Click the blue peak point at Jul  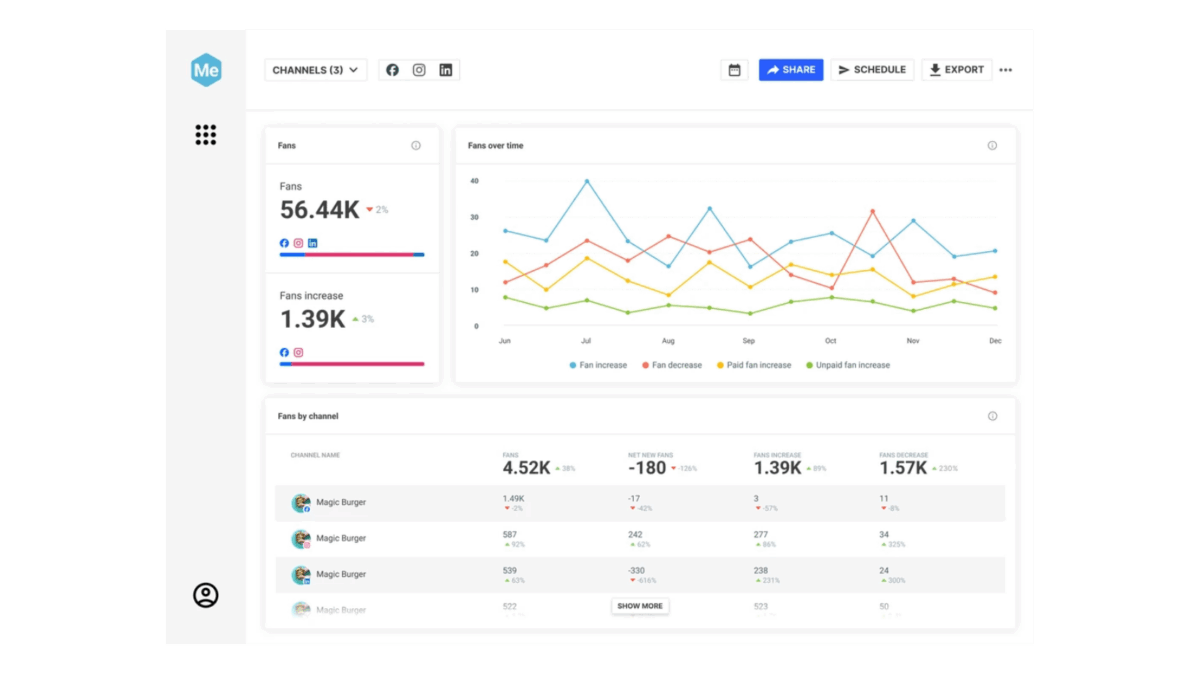586,181
